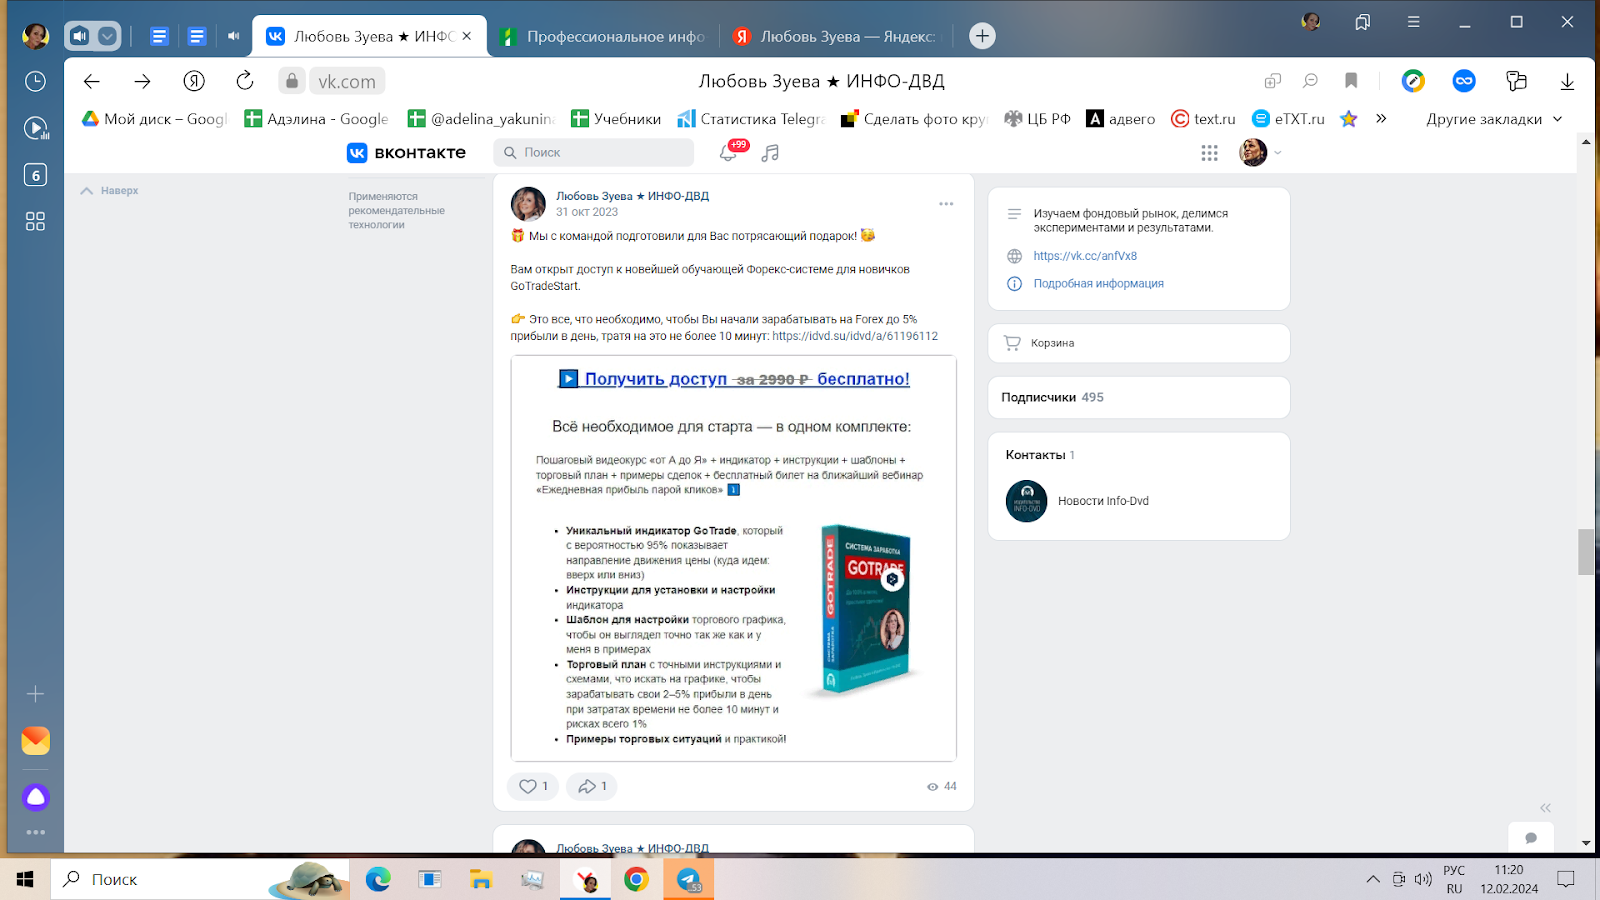Like the GoTradeStart post
Viewport: 1600px width, 900px height.
[533, 786]
